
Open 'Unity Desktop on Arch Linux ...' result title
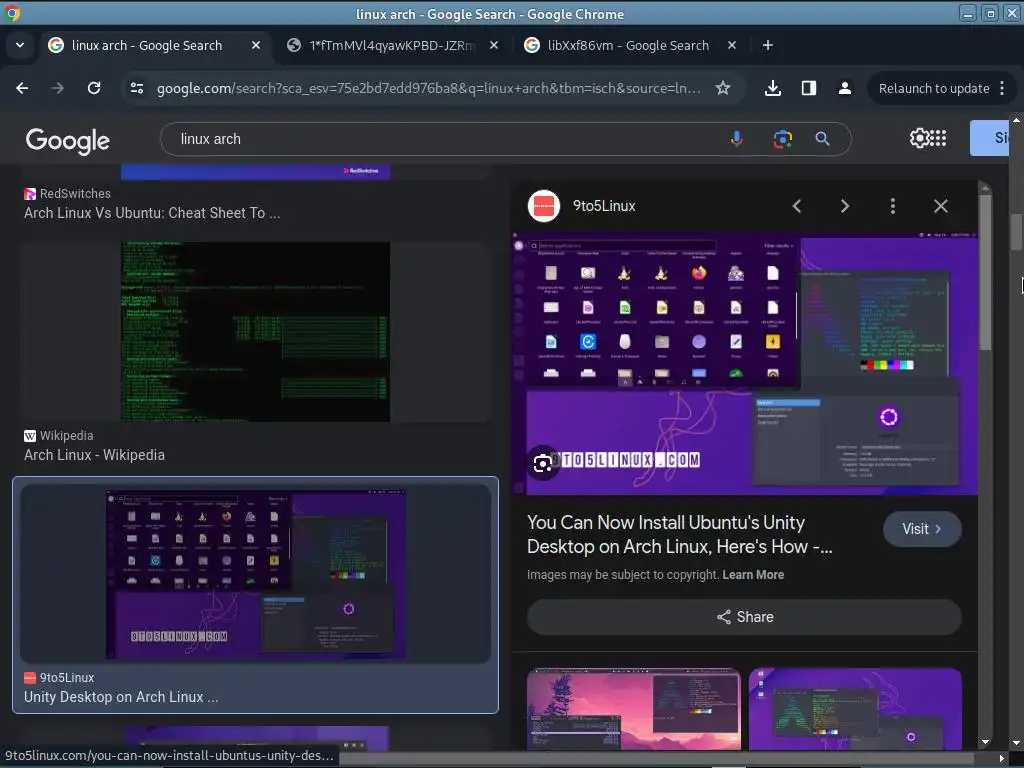(121, 697)
